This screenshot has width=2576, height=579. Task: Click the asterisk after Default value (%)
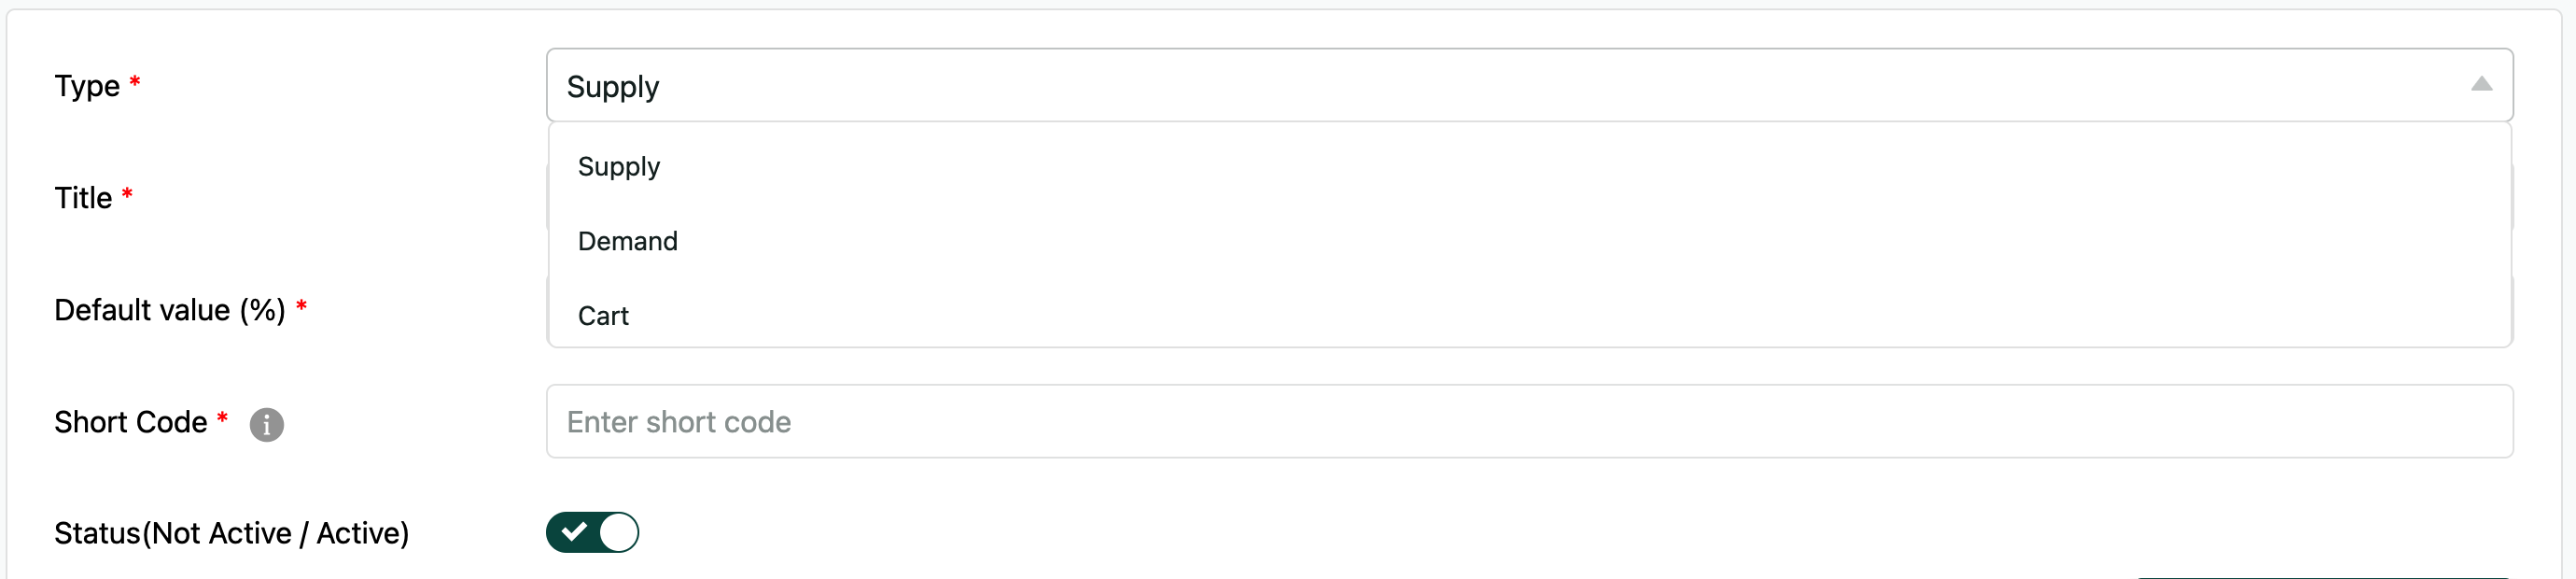301,306
